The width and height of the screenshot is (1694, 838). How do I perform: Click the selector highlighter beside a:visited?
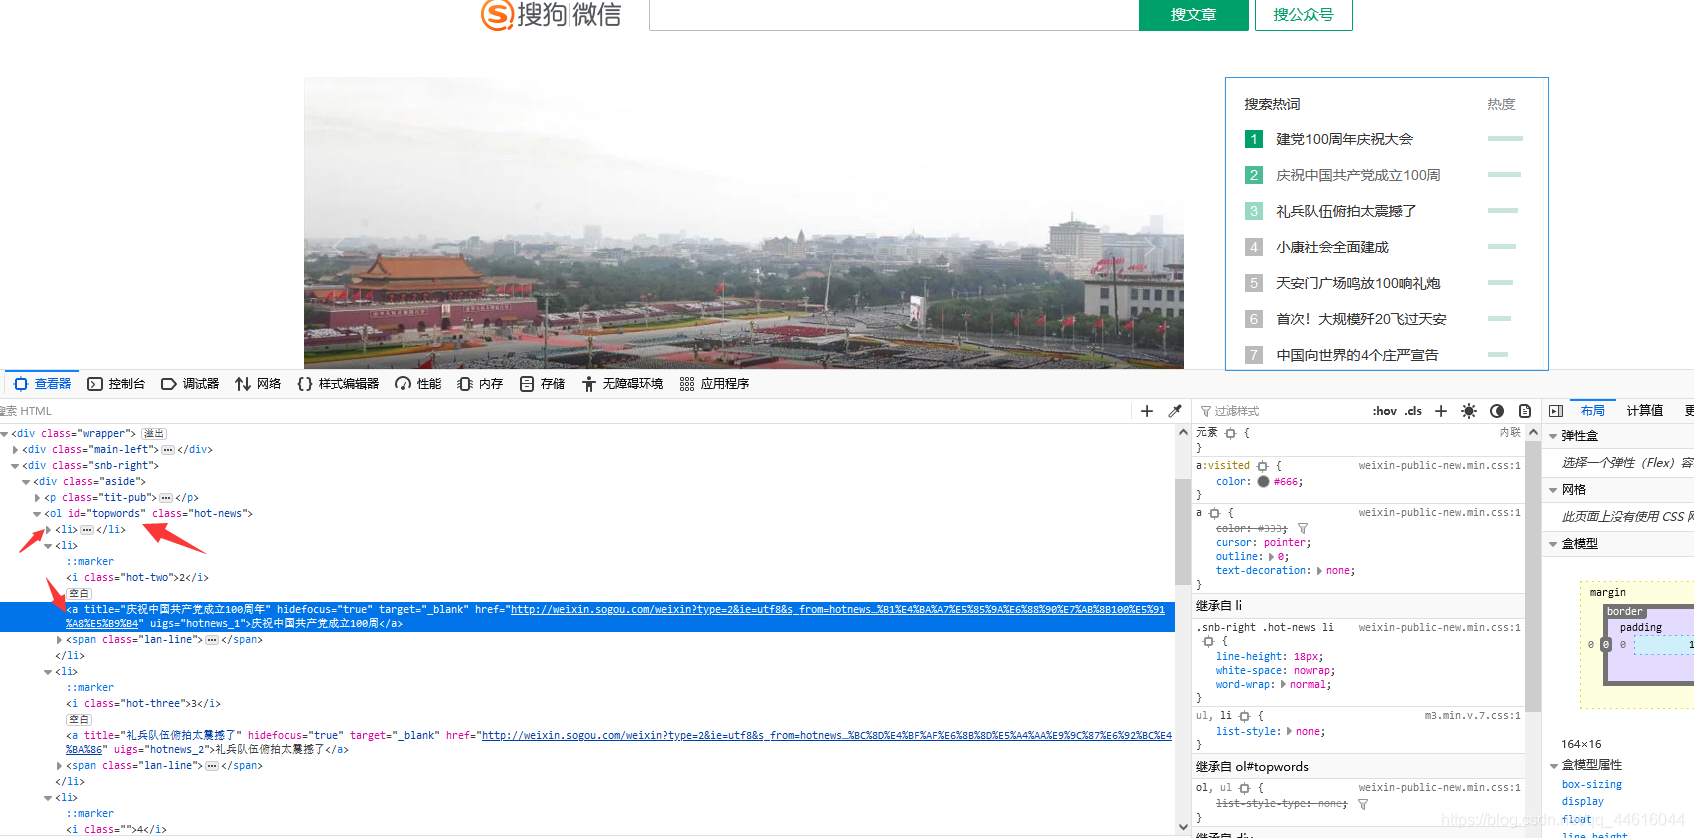pyautogui.click(x=1263, y=466)
